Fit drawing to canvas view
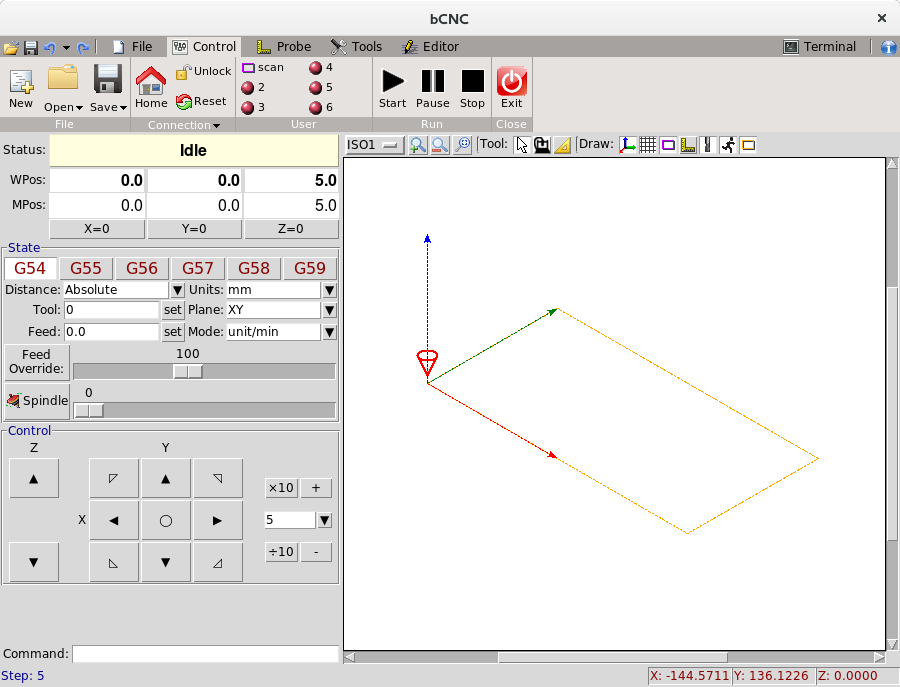This screenshot has height=687, width=900. coord(462,145)
